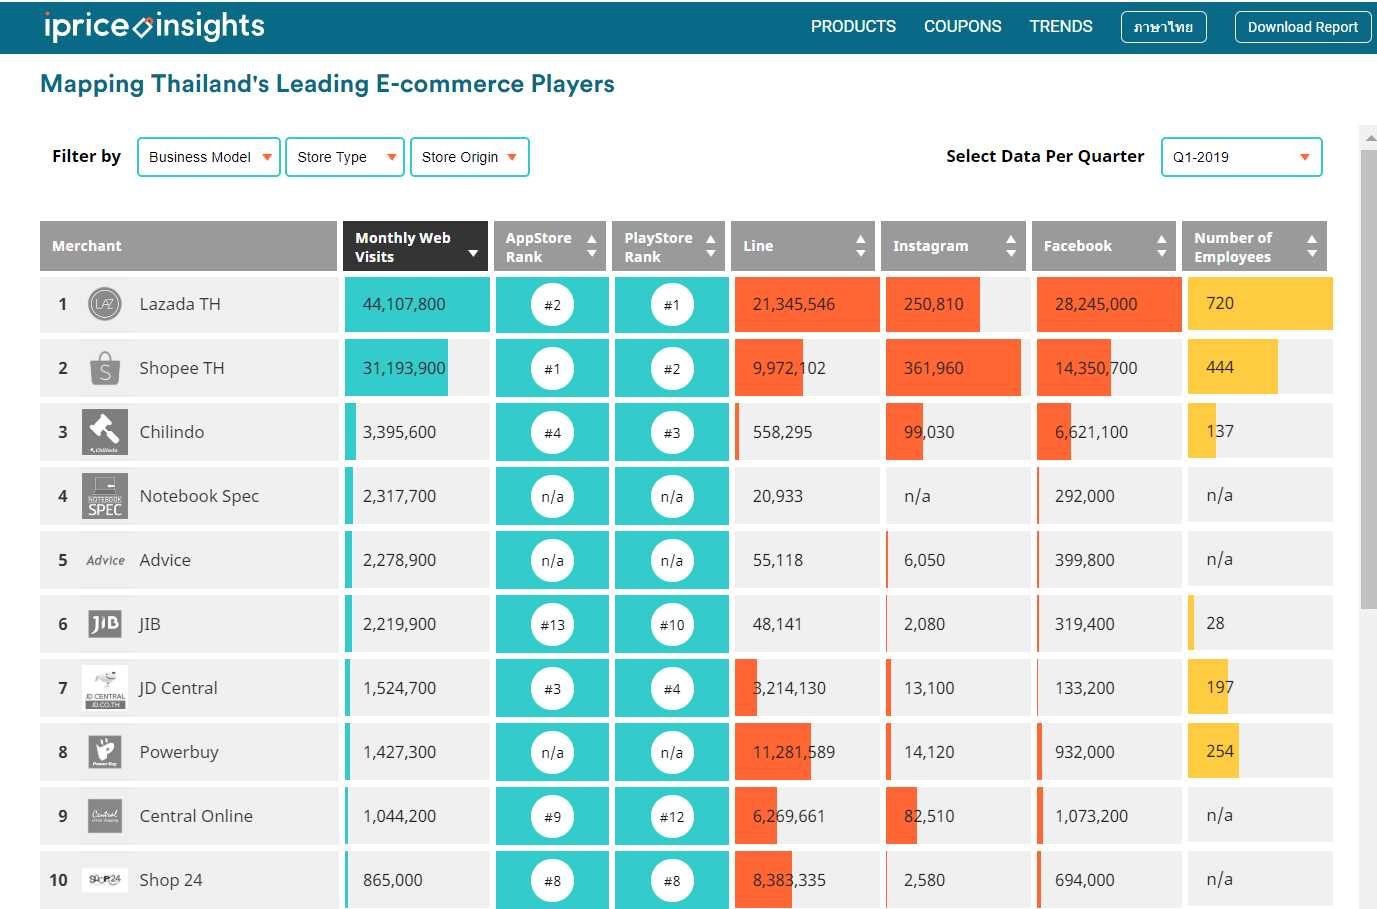Click the page title heading
Screen dimensions: 1377x909
click(327, 84)
